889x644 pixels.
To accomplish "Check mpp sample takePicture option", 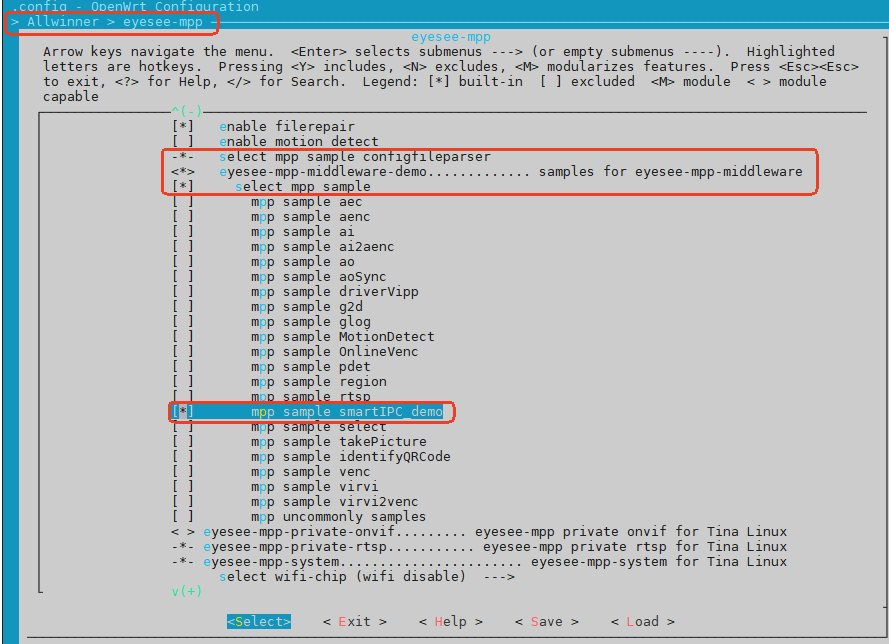I will pyautogui.click(x=183, y=442).
